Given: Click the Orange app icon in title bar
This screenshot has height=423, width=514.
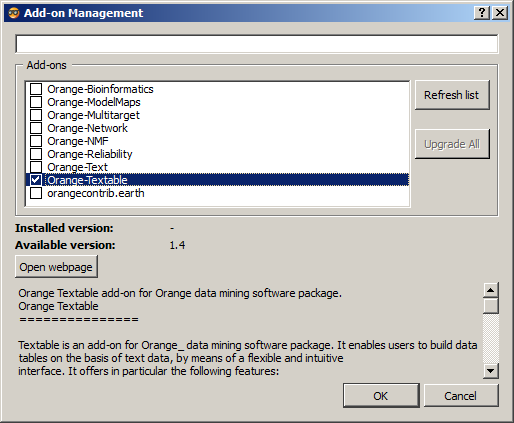Looking at the screenshot, I should click(14, 13).
